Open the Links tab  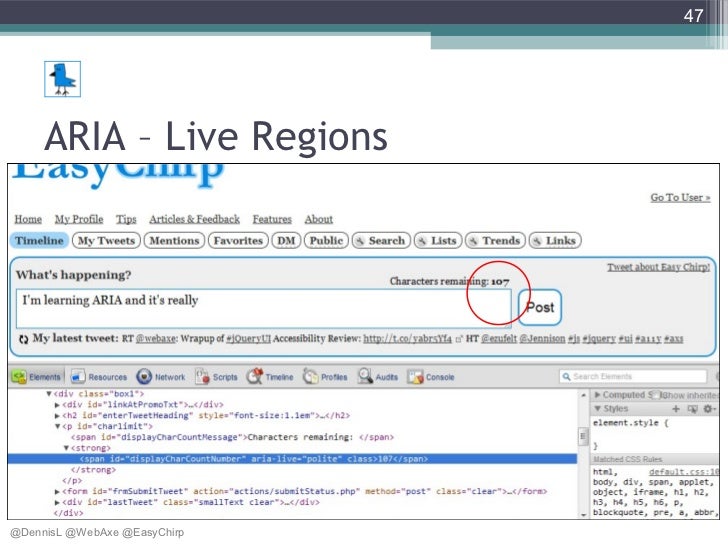click(555, 240)
